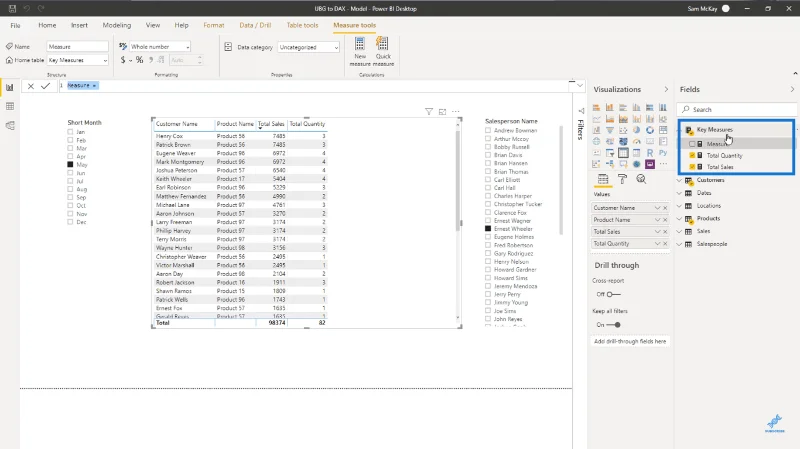Screen dimensions: 800x449
Task: Apply currency format with the dollar icon
Action: (123, 60)
